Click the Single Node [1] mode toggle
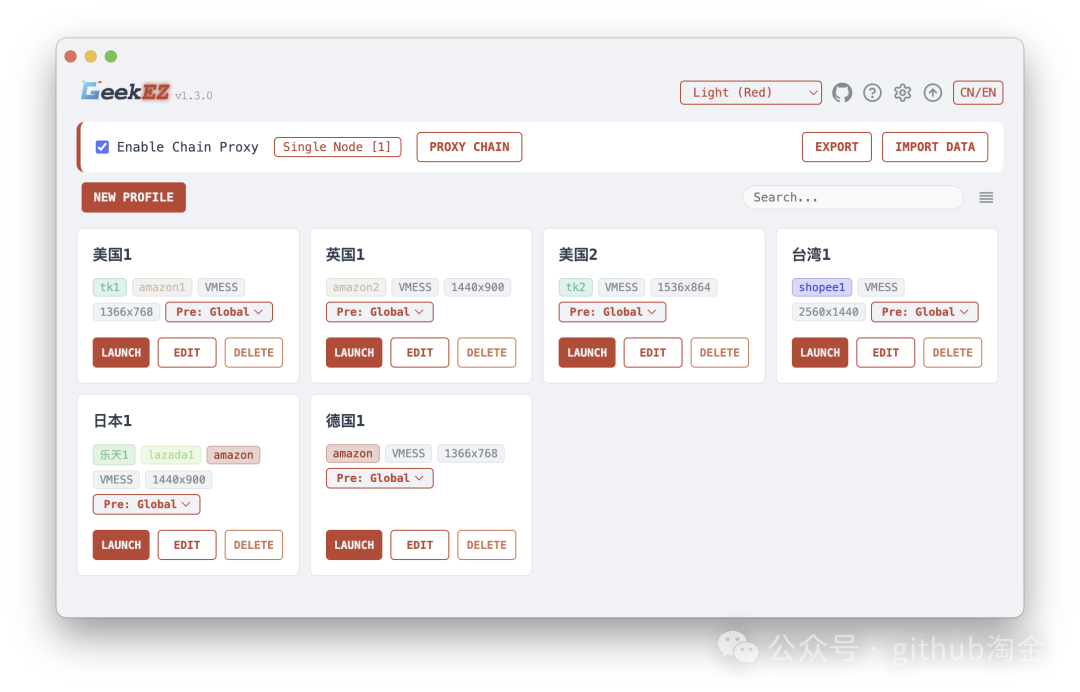1080x692 pixels. (337, 146)
